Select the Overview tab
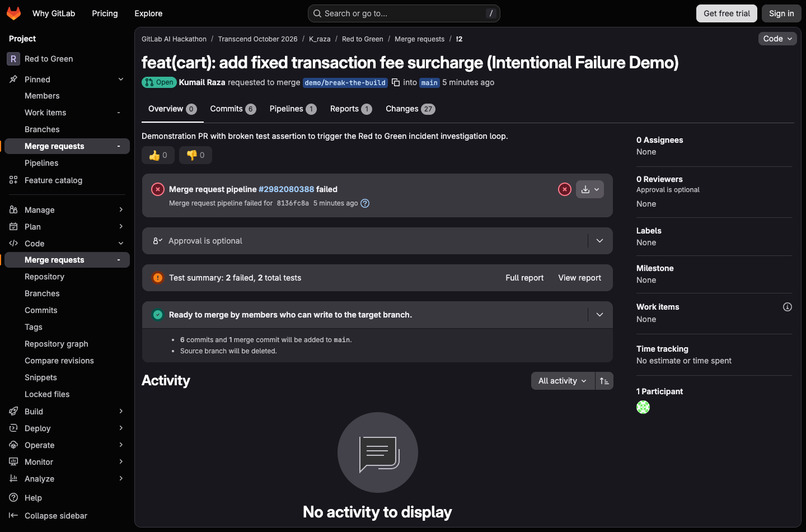This screenshot has width=806, height=532. click(x=172, y=109)
